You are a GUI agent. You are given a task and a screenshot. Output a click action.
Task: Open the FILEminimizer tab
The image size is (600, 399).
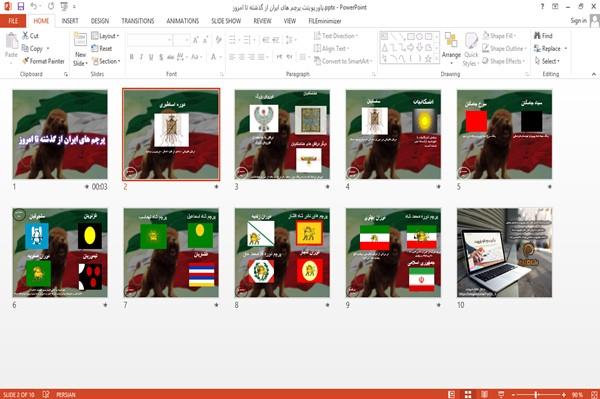[x=324, y=21]
